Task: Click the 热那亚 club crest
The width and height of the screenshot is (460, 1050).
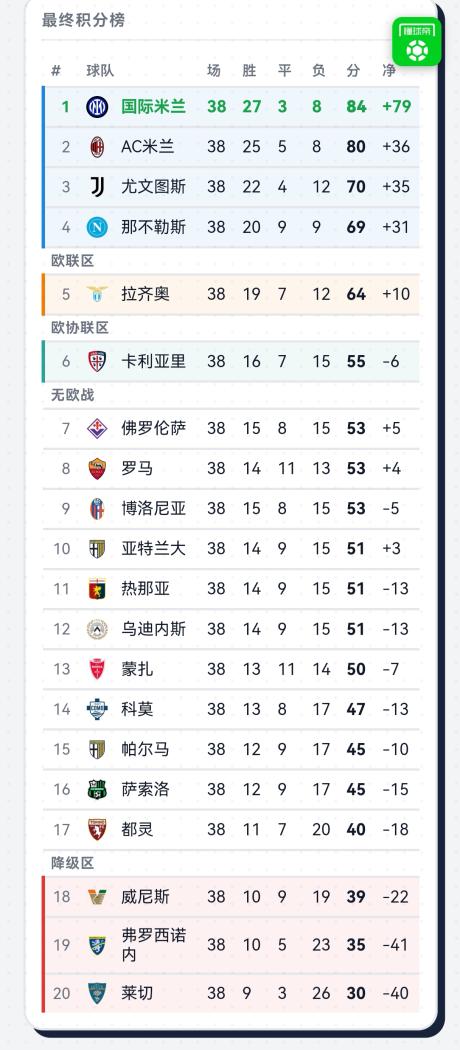Action: (97, 589)
